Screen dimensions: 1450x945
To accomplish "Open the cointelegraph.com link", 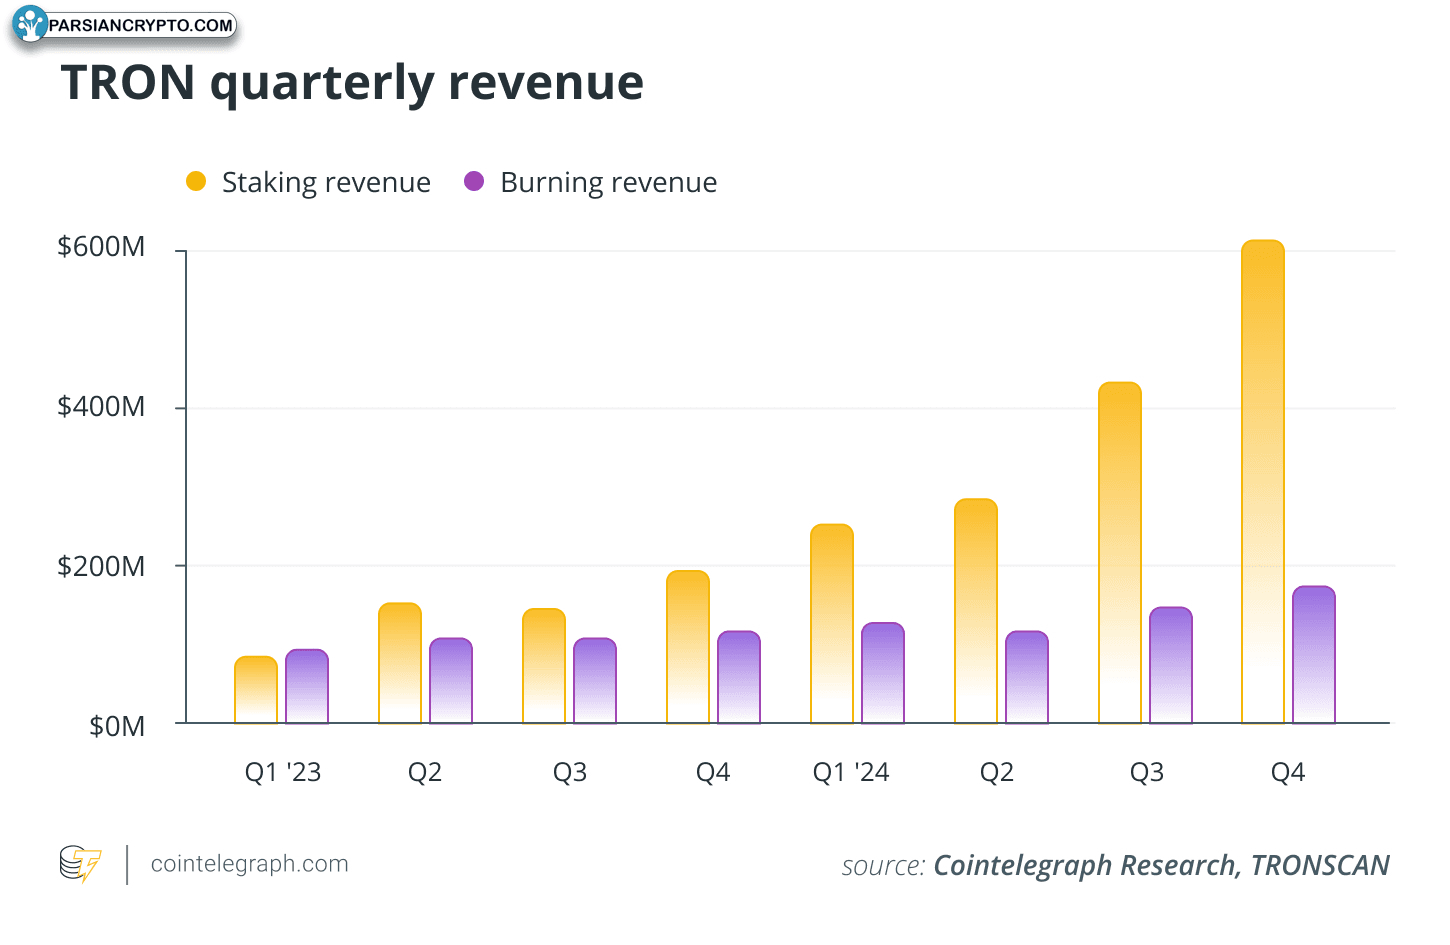I will (x=249, y=864).
